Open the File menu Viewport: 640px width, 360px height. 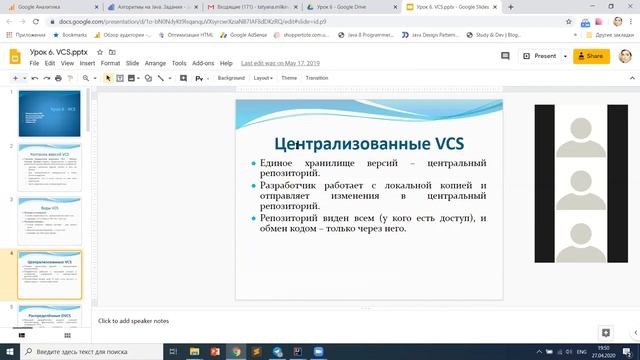pos(34,63)
